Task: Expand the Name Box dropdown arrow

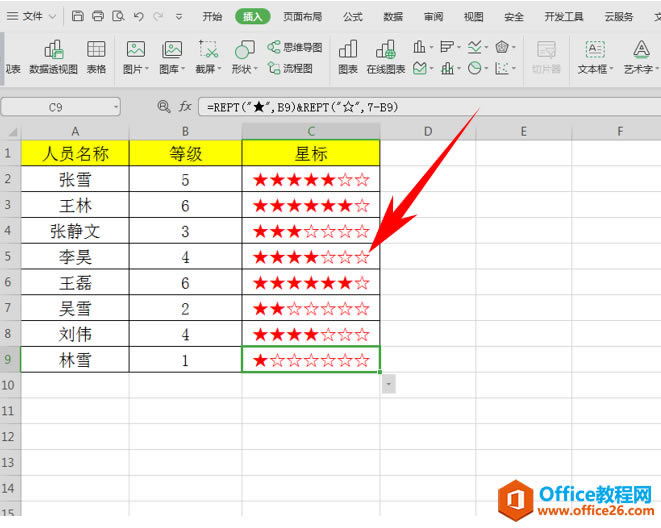Action: click(116, 107)
